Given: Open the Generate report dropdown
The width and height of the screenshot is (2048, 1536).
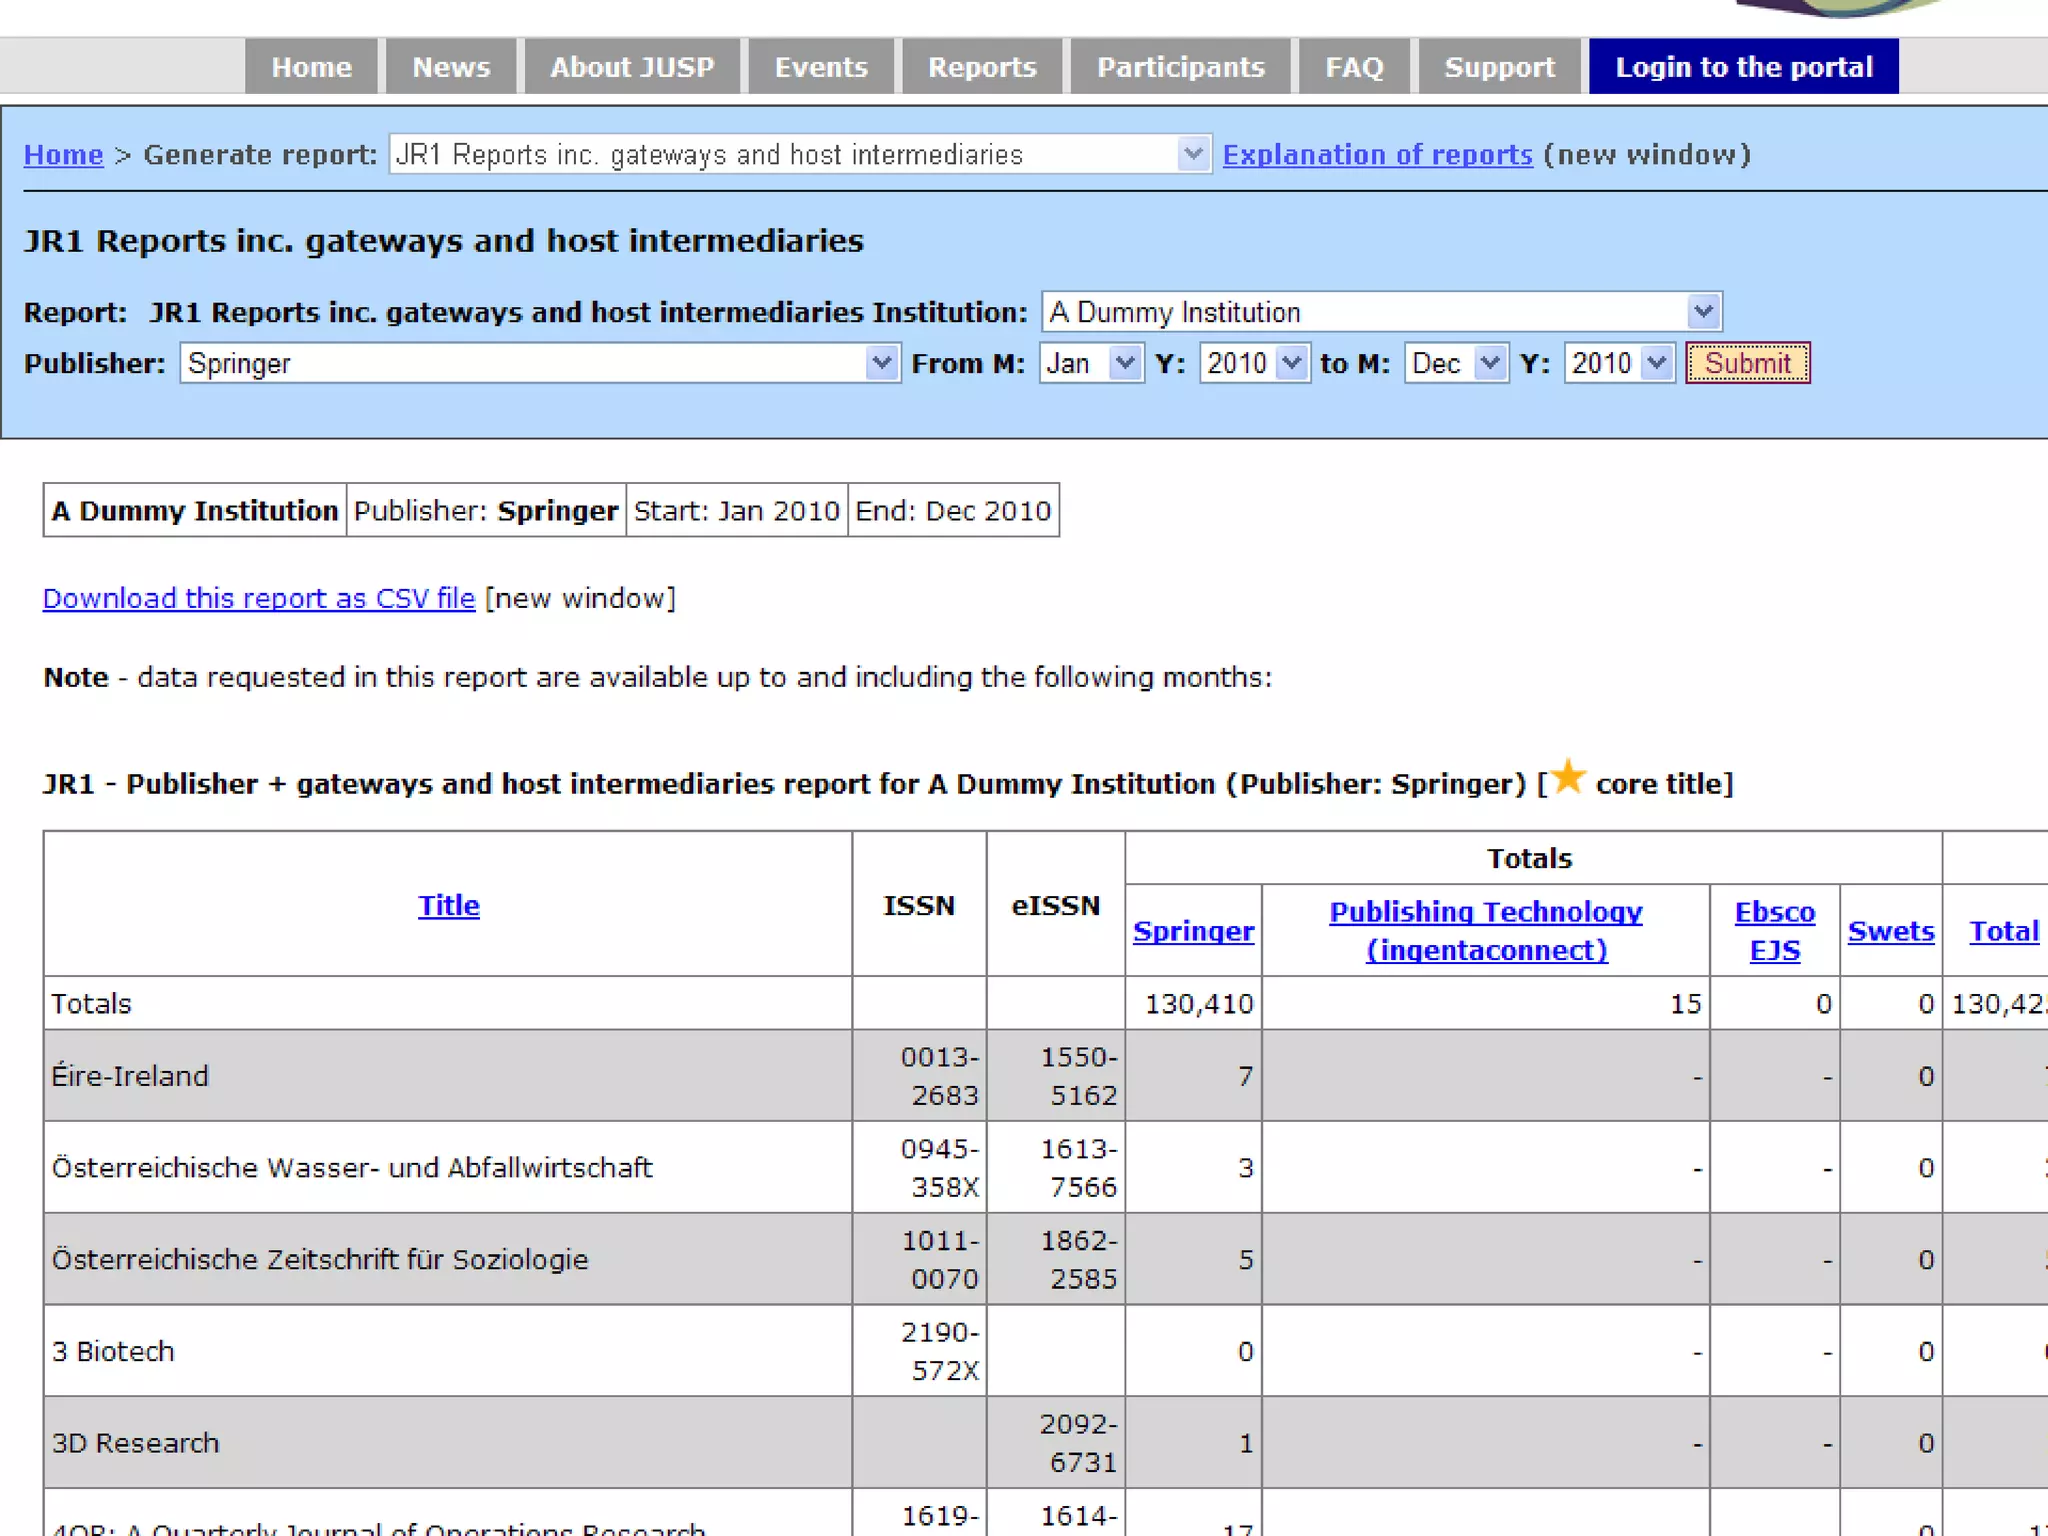Looking at the screenshot, I should click(800, 155).
